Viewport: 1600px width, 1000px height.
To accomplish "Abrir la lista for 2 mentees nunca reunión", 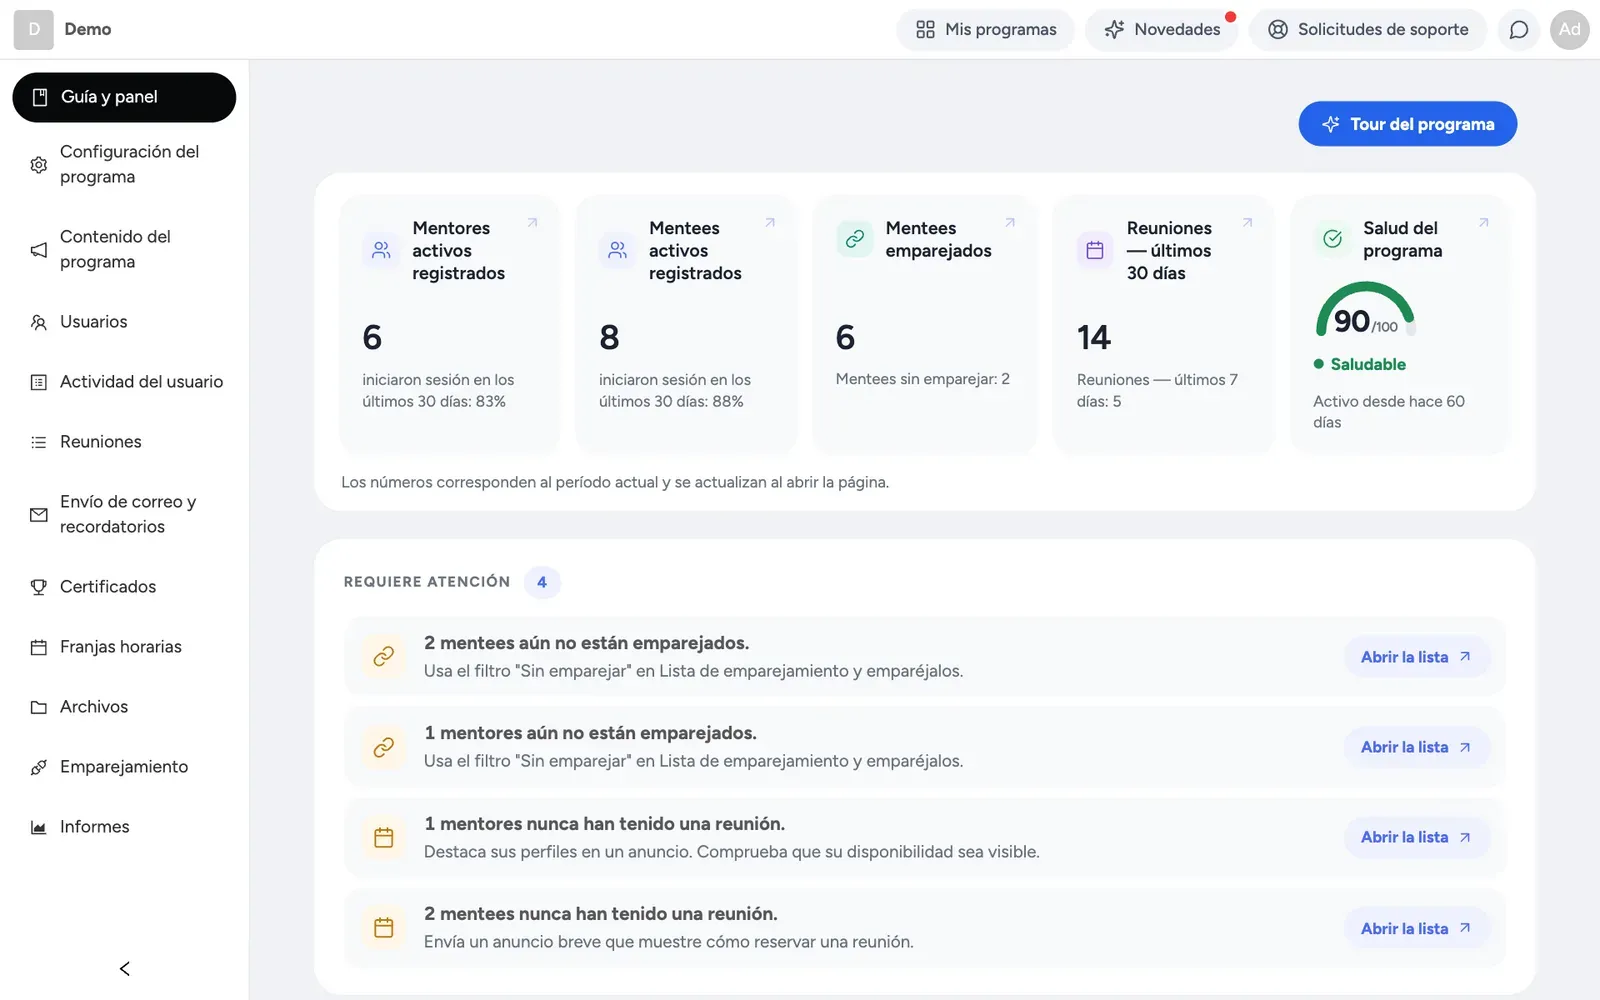I will (x=1416, y=928).
